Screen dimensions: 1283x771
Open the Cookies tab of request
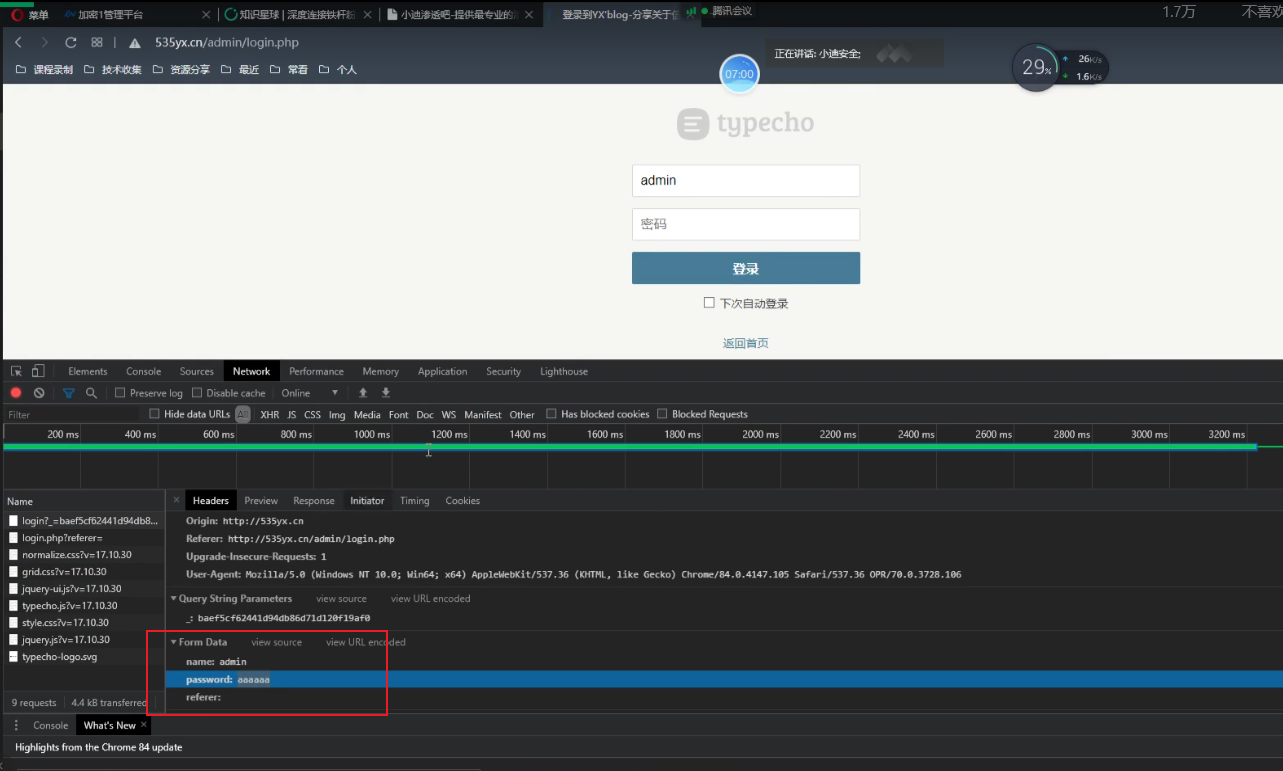coord(463,500)
